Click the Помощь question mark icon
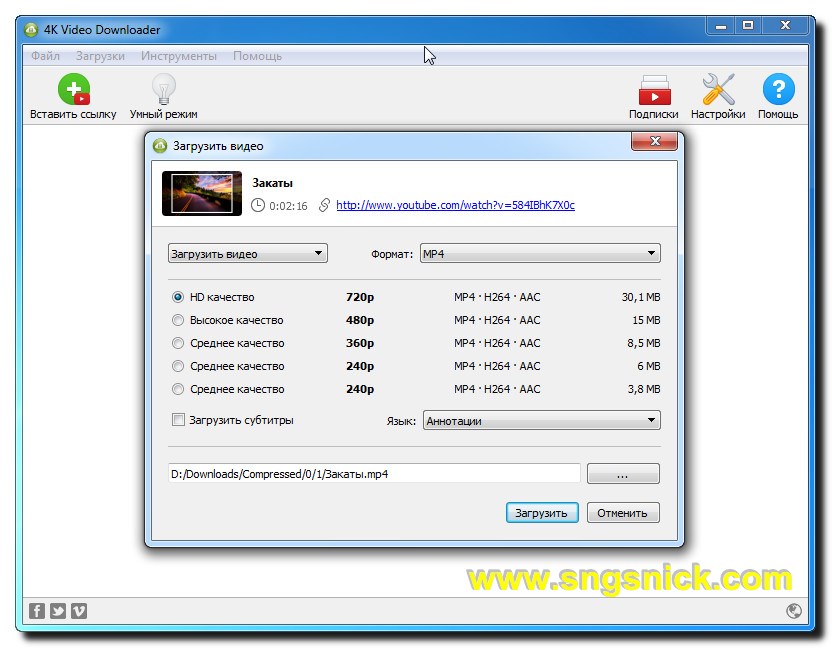Screen dimensions: 832x648 pyautogui.click(x=778, y=89)
